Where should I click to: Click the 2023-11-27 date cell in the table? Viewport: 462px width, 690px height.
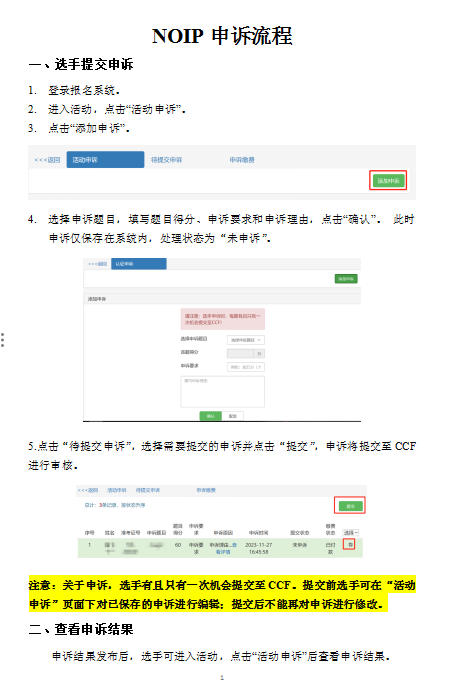coord(259,548)
